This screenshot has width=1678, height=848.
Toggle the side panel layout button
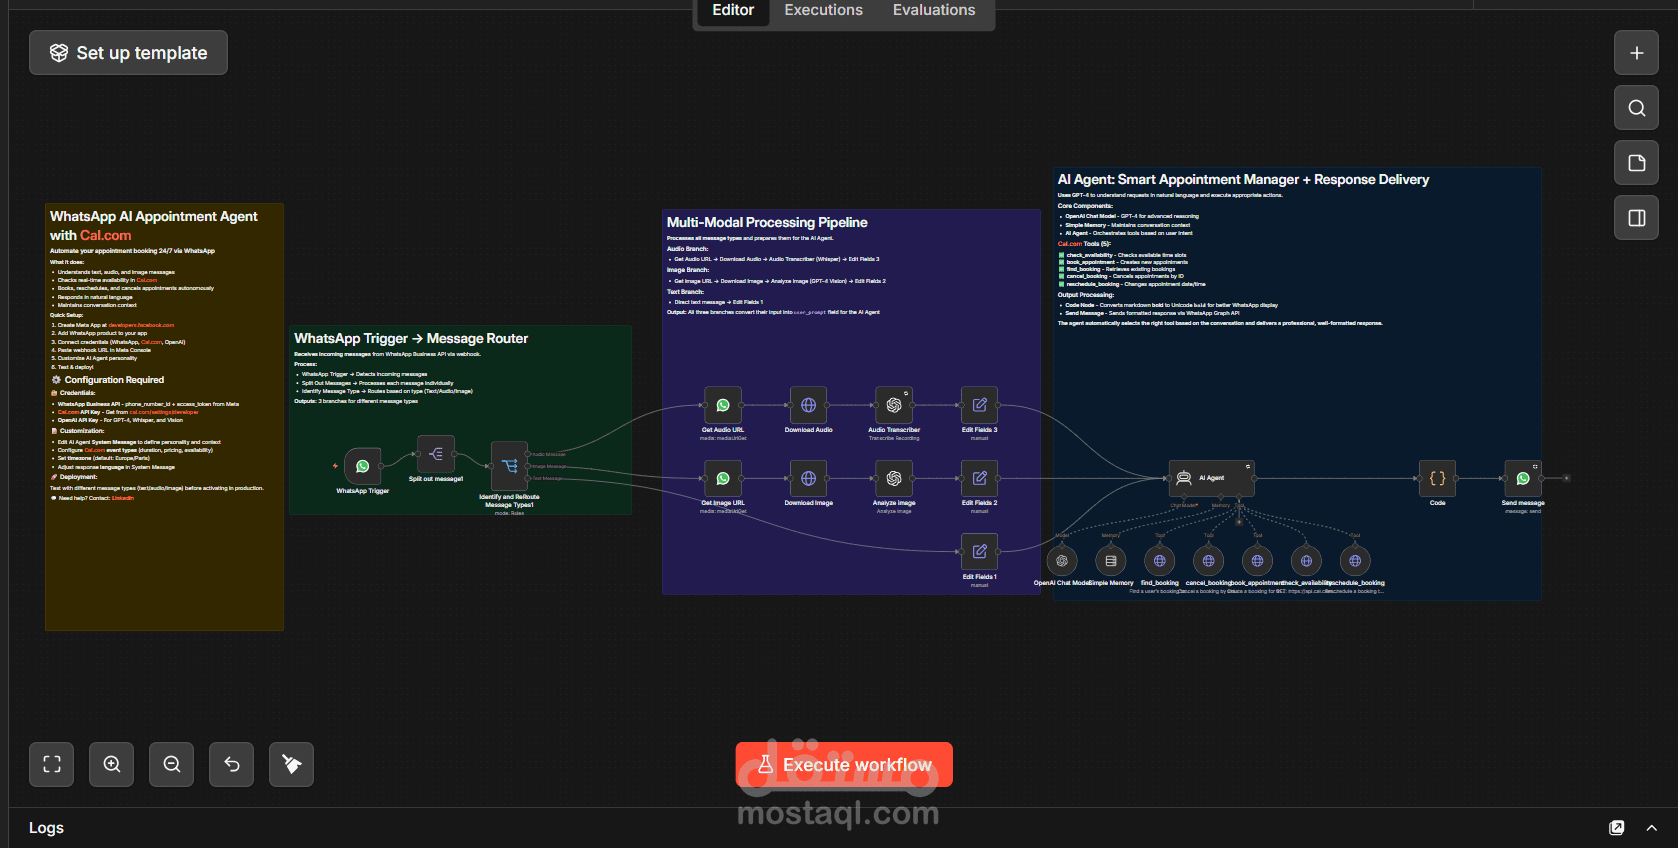pos(1636,218)
